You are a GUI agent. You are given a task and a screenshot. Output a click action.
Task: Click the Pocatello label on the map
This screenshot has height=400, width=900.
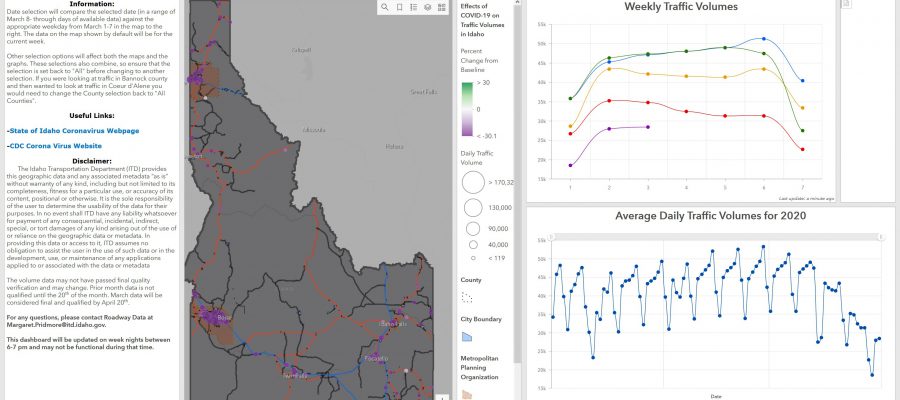coord(376,358)
